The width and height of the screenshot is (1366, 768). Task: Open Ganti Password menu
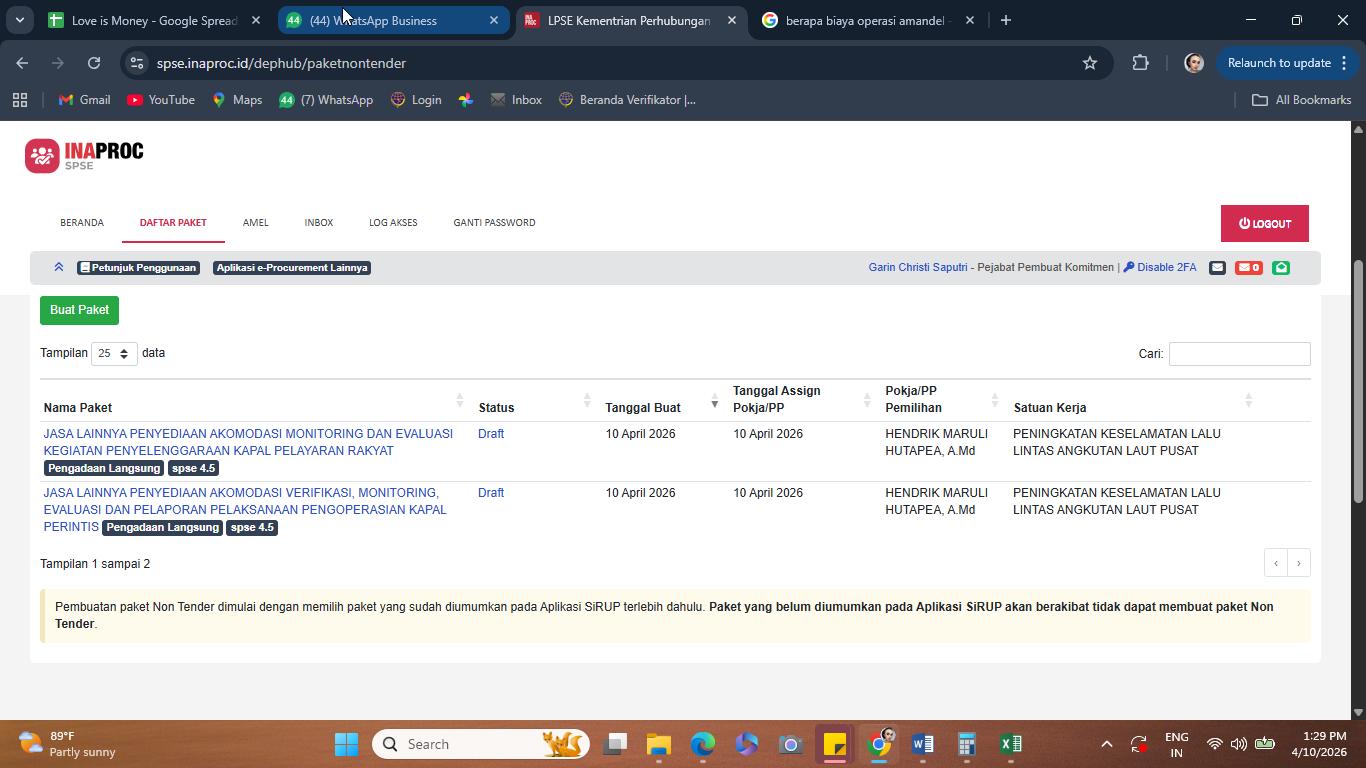[494, 222]
